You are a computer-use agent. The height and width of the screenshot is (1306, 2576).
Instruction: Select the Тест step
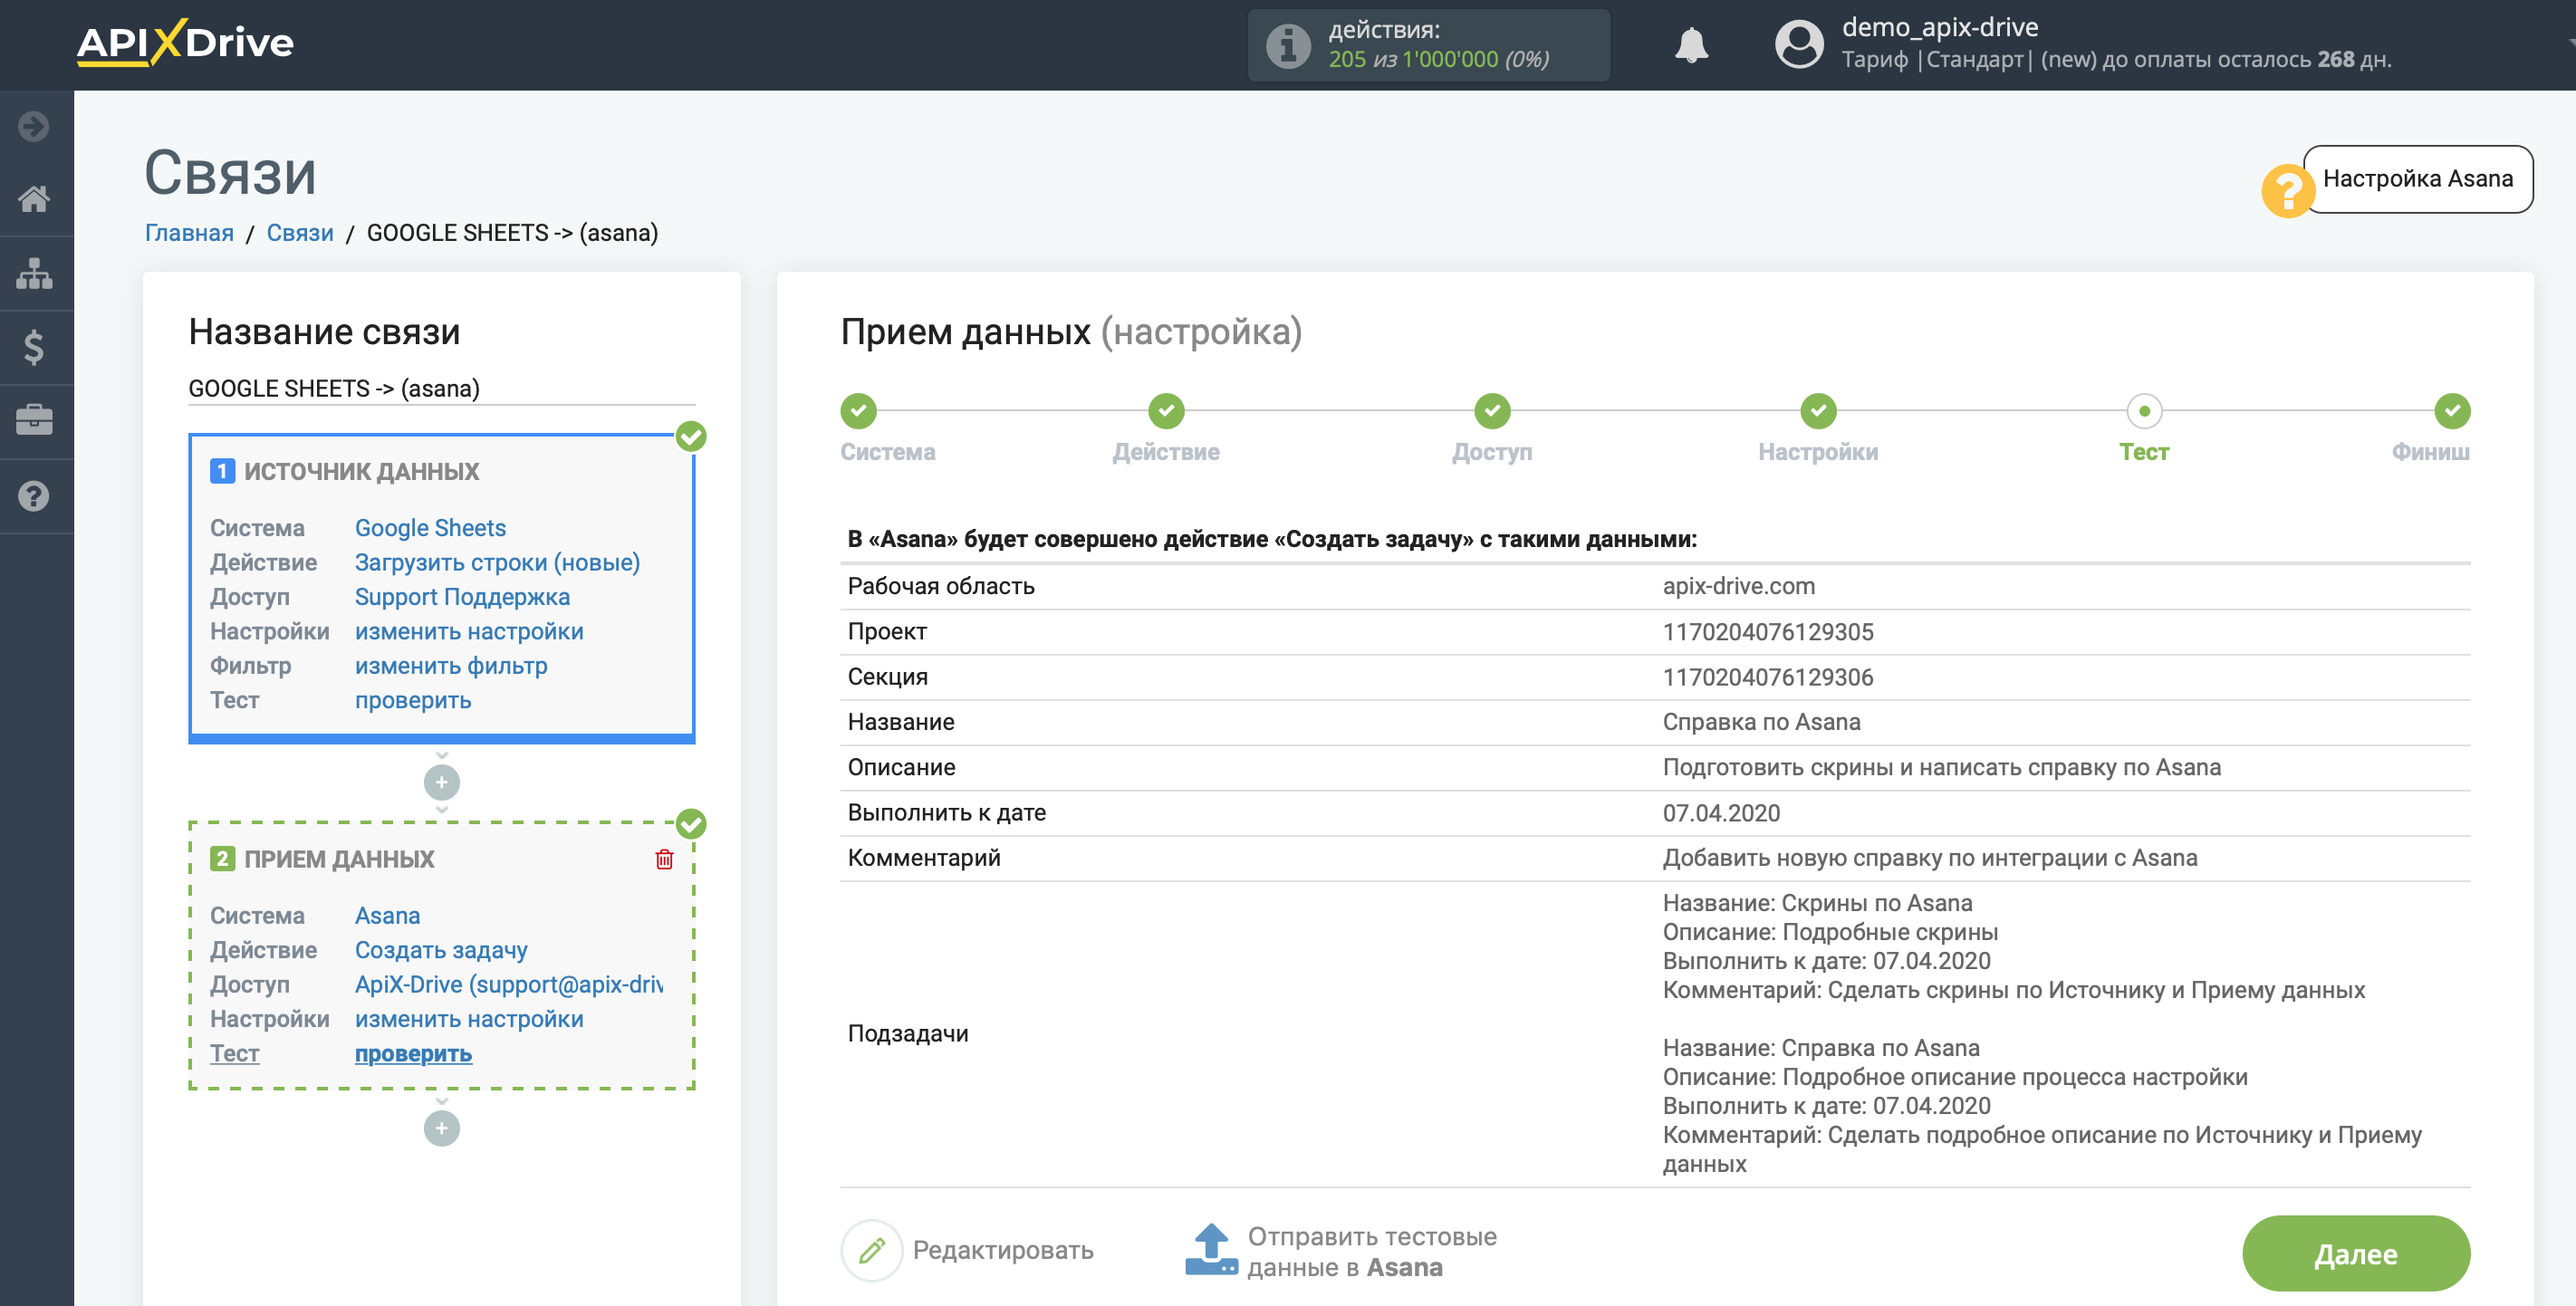[x=2144, y=411]
